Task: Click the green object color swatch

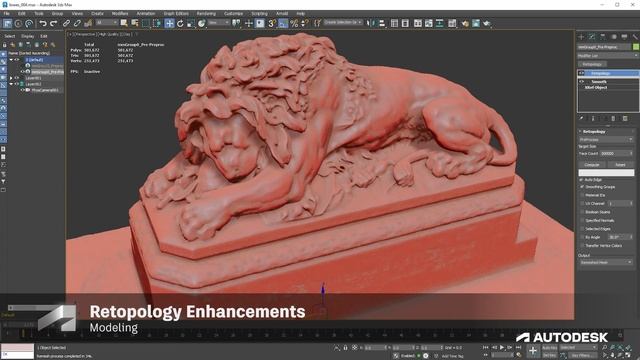Action: (x=636, y=47)
